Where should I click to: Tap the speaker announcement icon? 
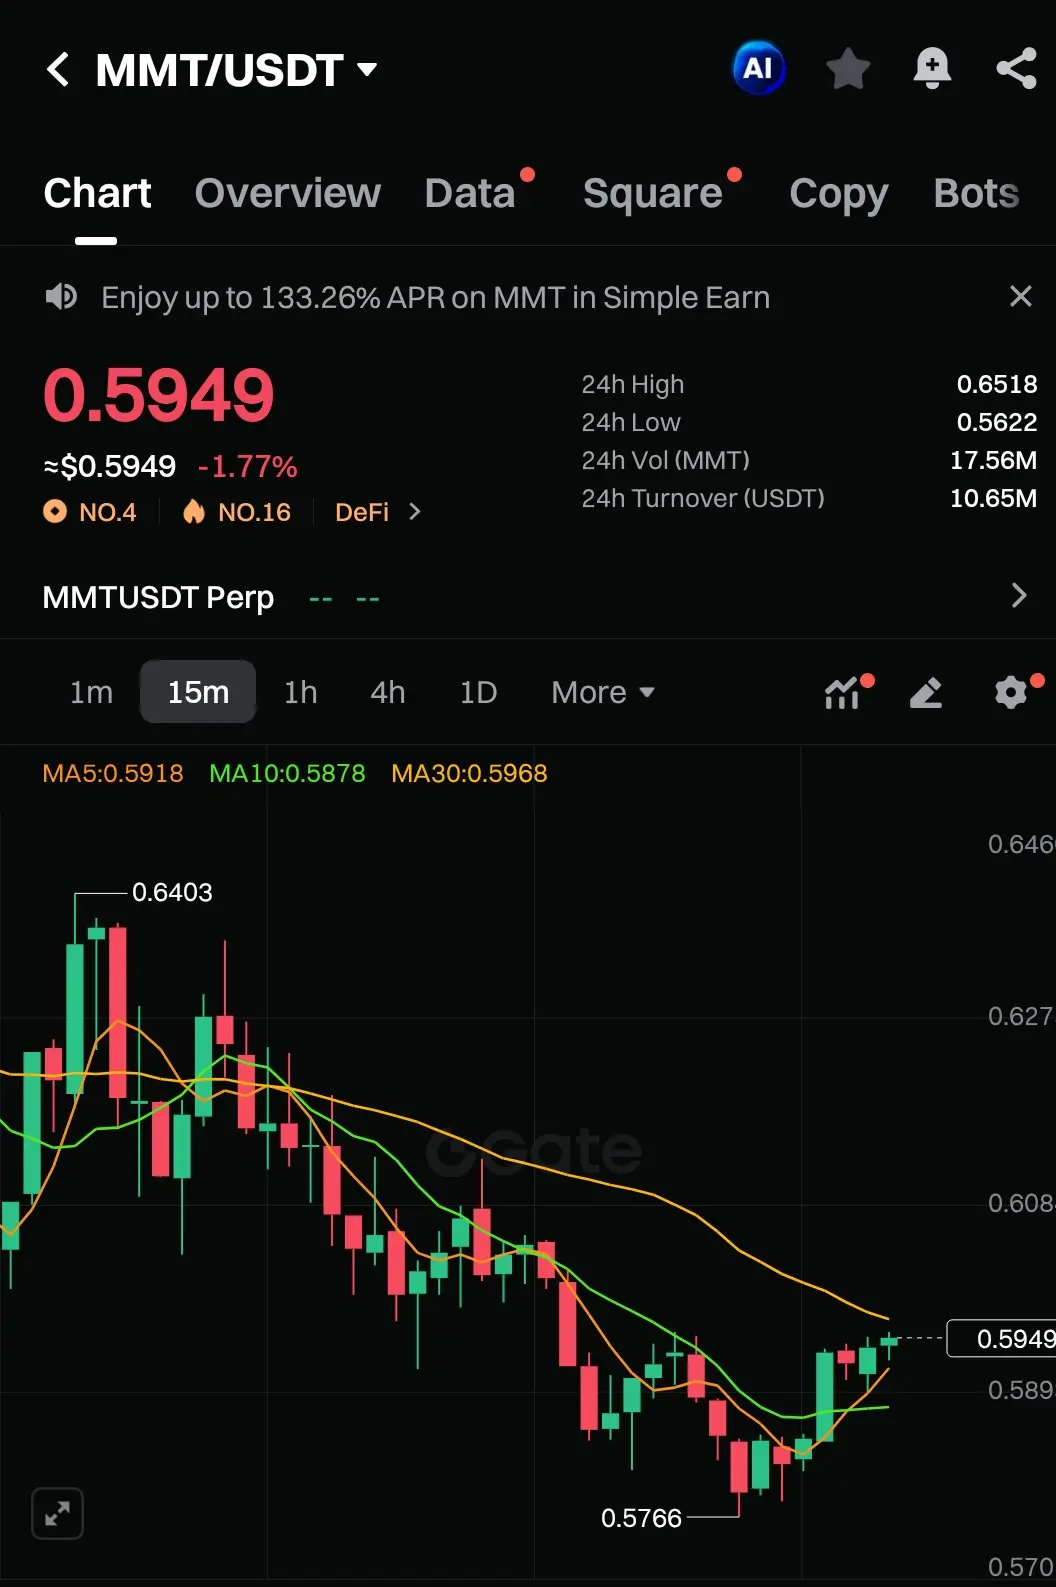(x=61, y=297)
